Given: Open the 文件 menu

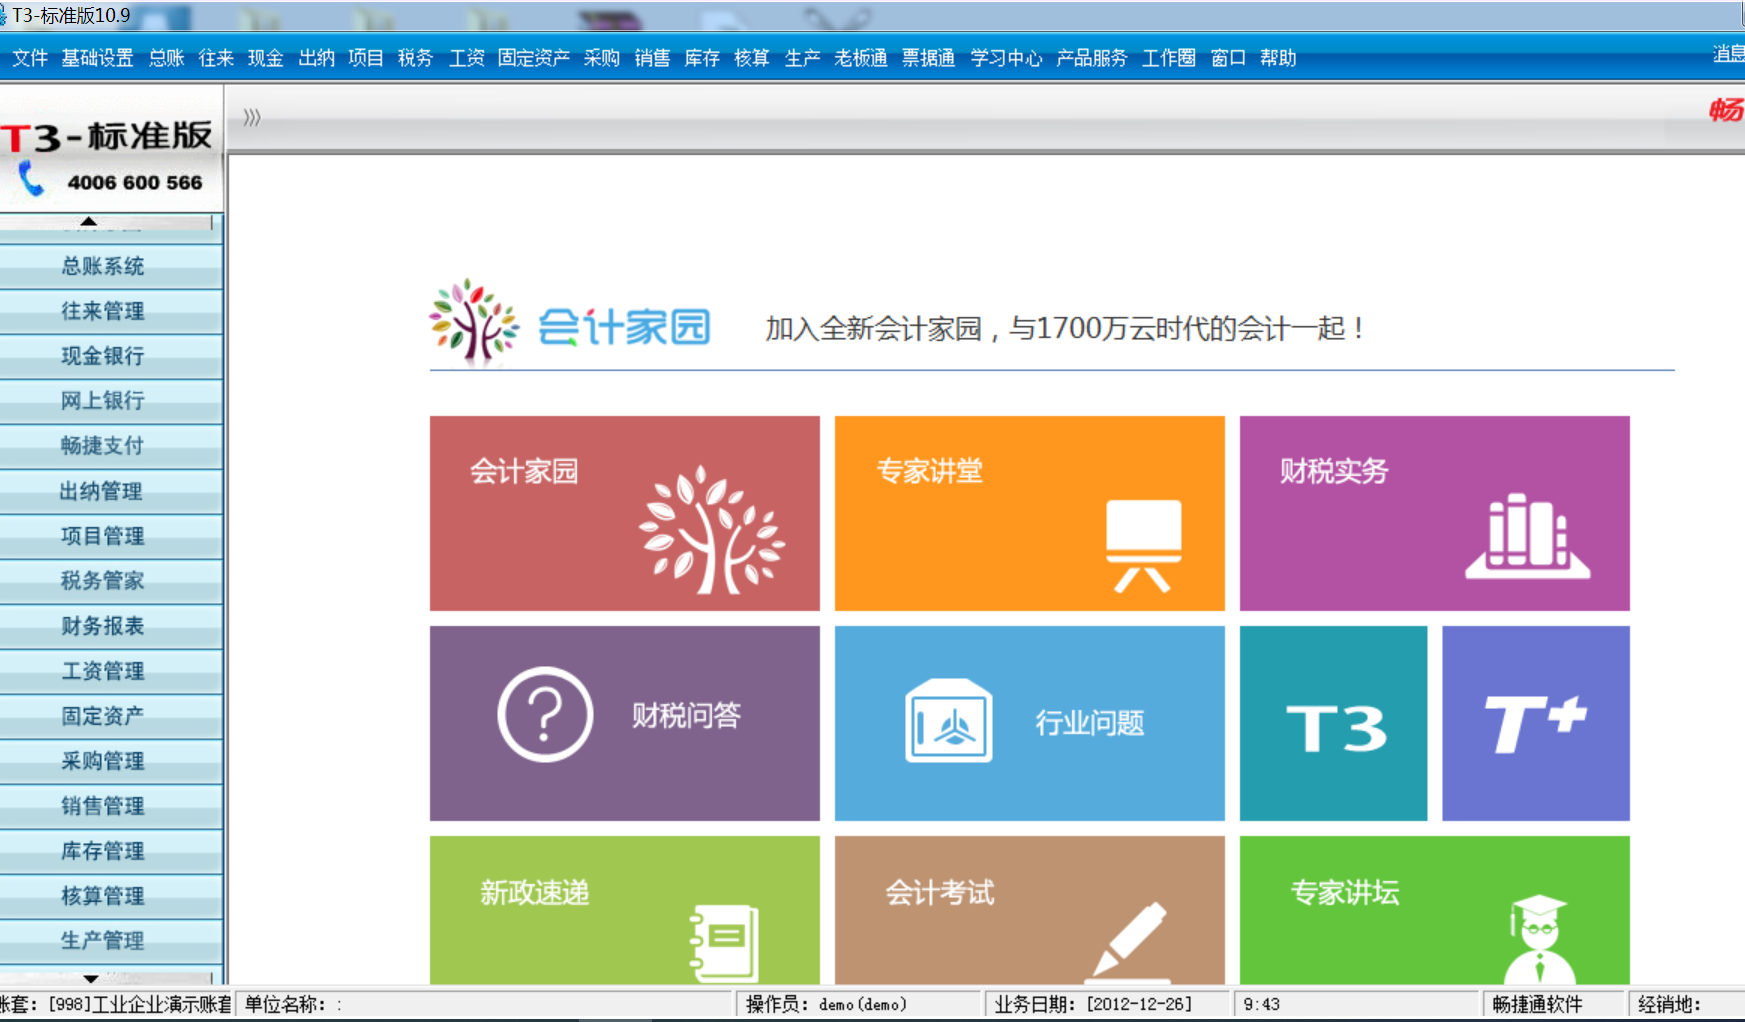Looking at the screenshot, I should [x=30, y=58].
